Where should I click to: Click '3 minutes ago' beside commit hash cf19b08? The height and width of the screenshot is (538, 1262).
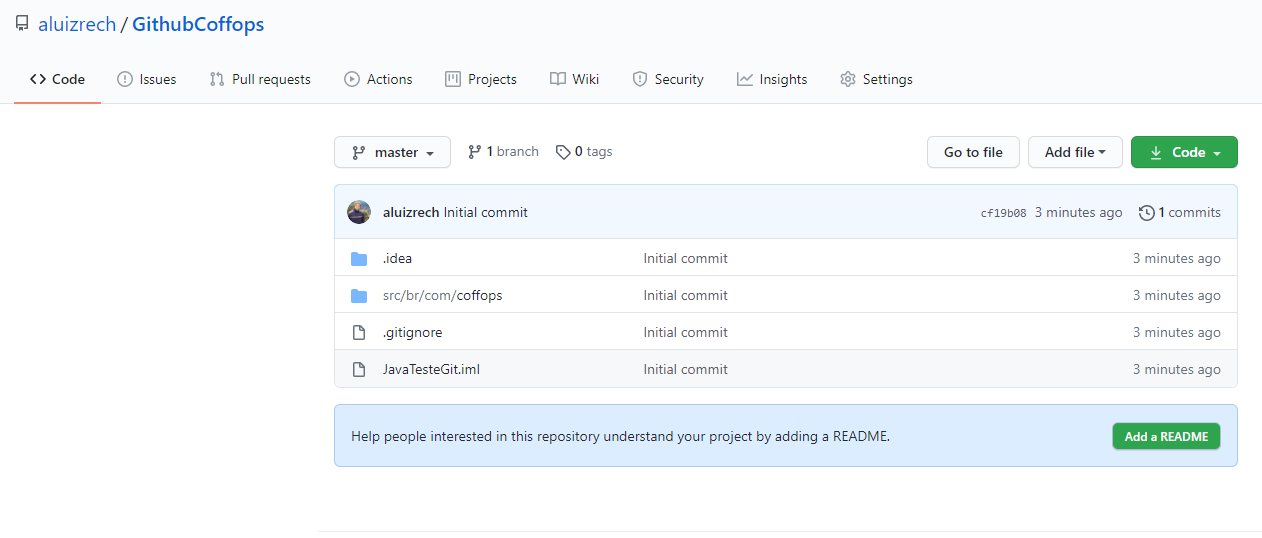coord(1078,212)
